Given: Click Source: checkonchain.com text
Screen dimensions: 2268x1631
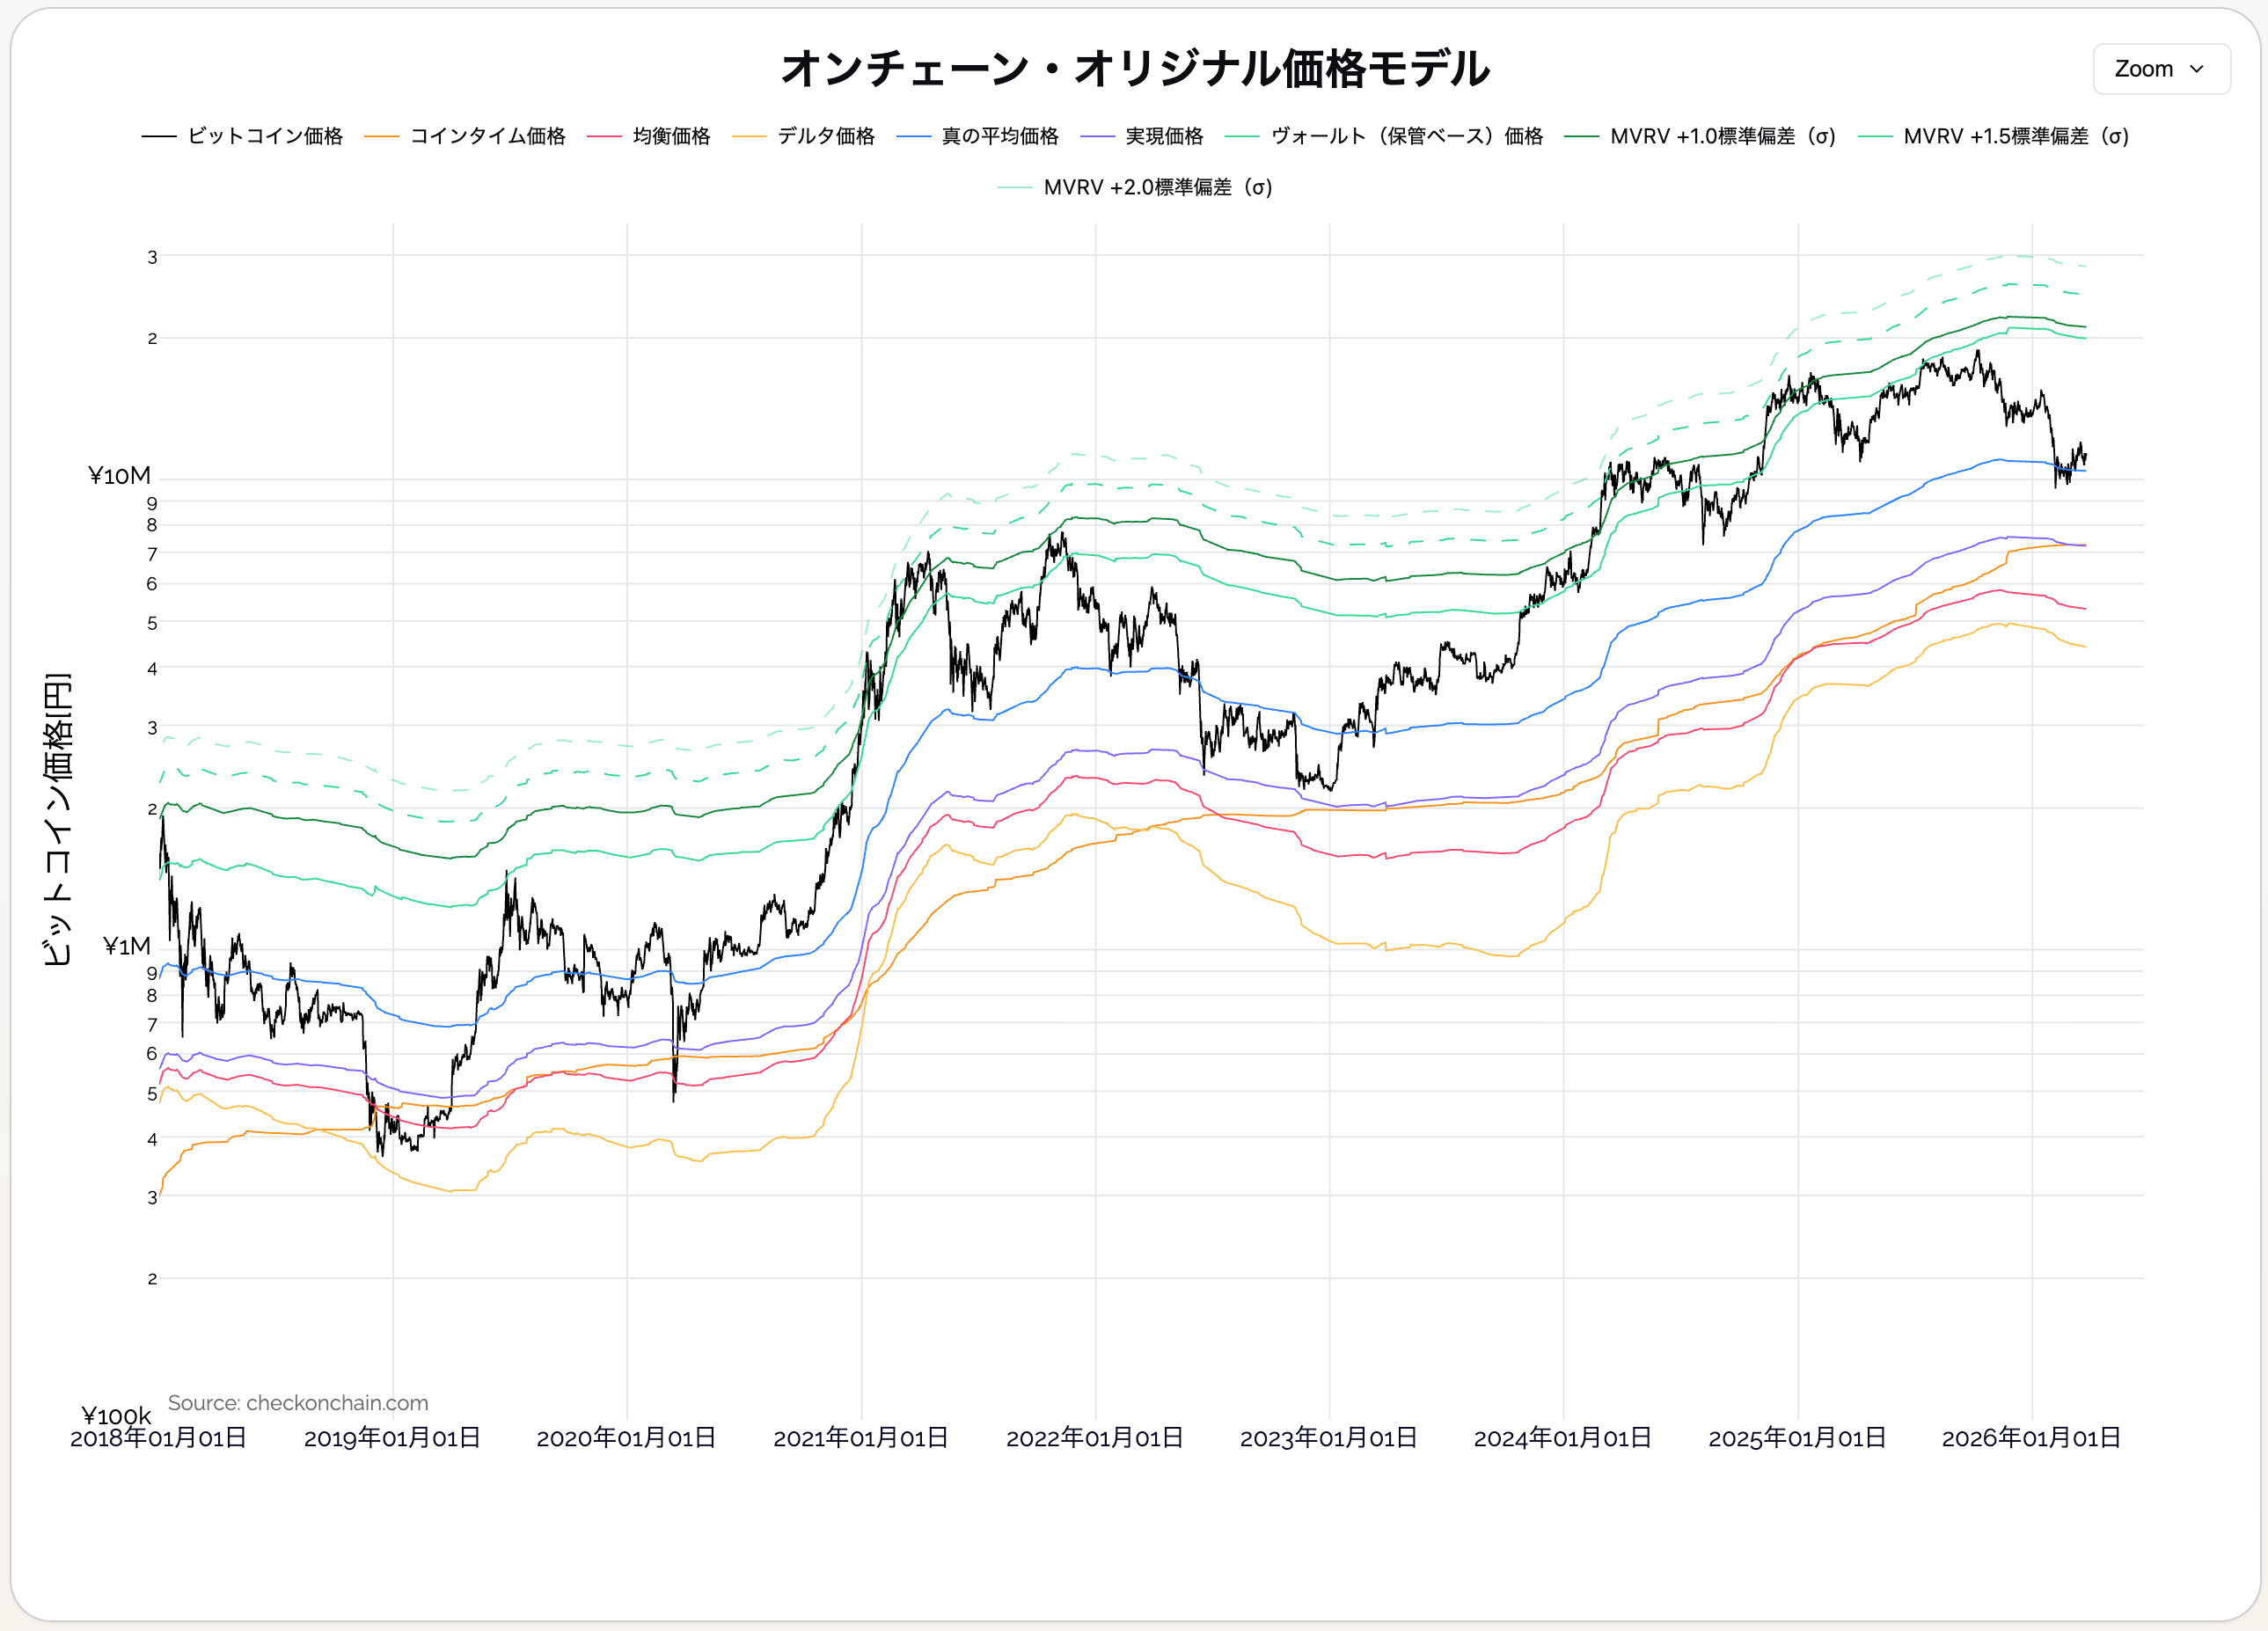Looking at the screenshot, I should click(x=297, y=1402).
